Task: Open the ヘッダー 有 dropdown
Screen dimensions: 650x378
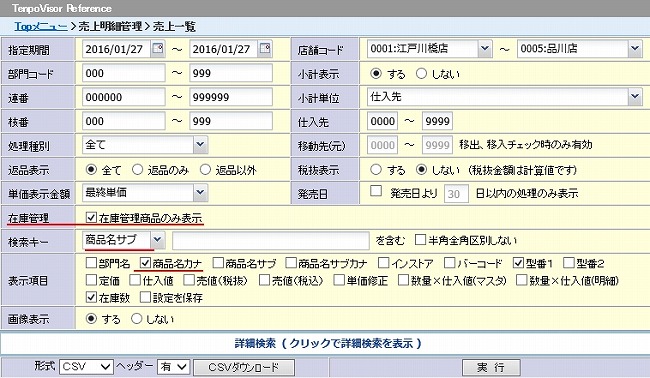Action: pos(174,367)
